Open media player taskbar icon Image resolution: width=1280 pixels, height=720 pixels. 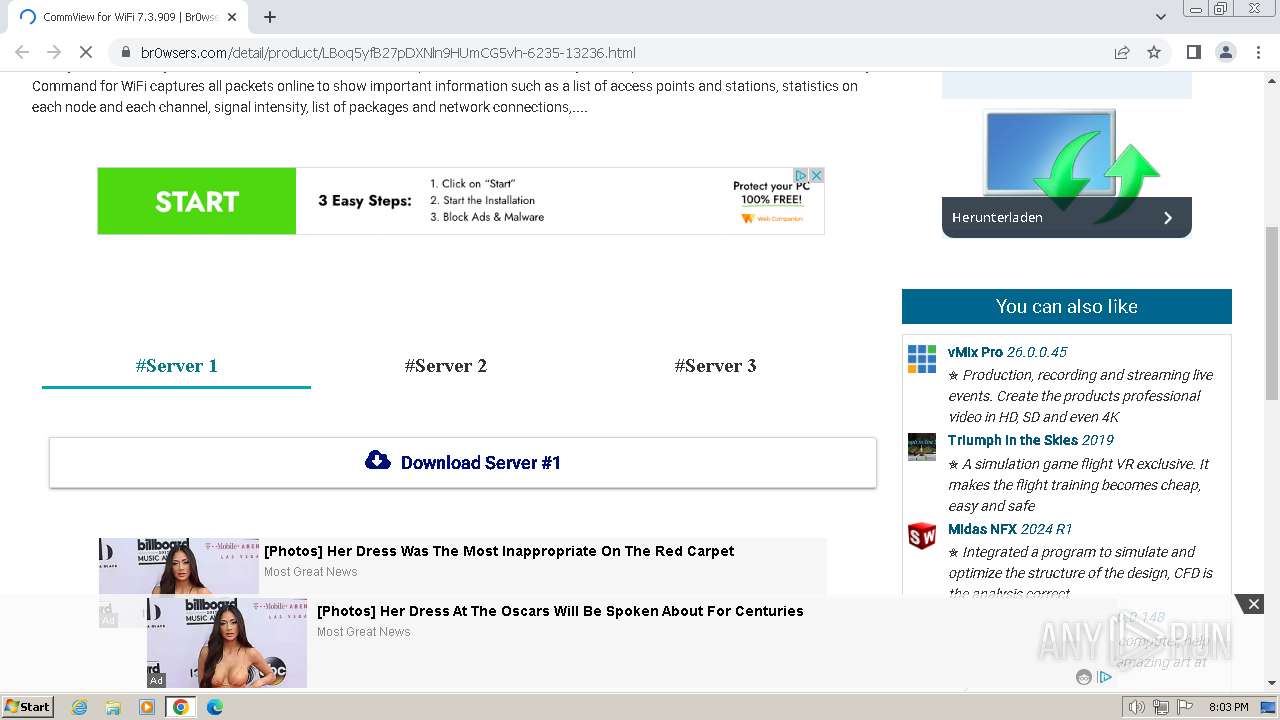pos(147,707)
